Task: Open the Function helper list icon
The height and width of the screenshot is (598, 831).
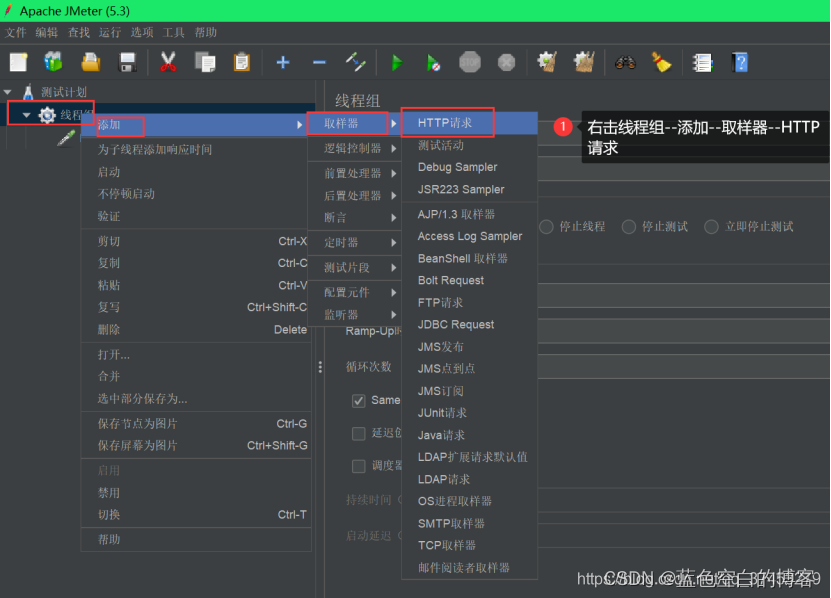Action: click(702, 63)
